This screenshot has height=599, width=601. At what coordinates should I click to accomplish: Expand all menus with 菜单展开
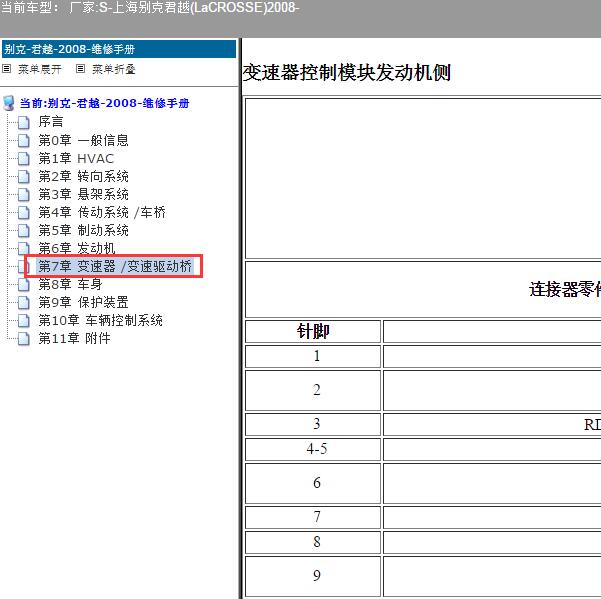click(40, 69)
